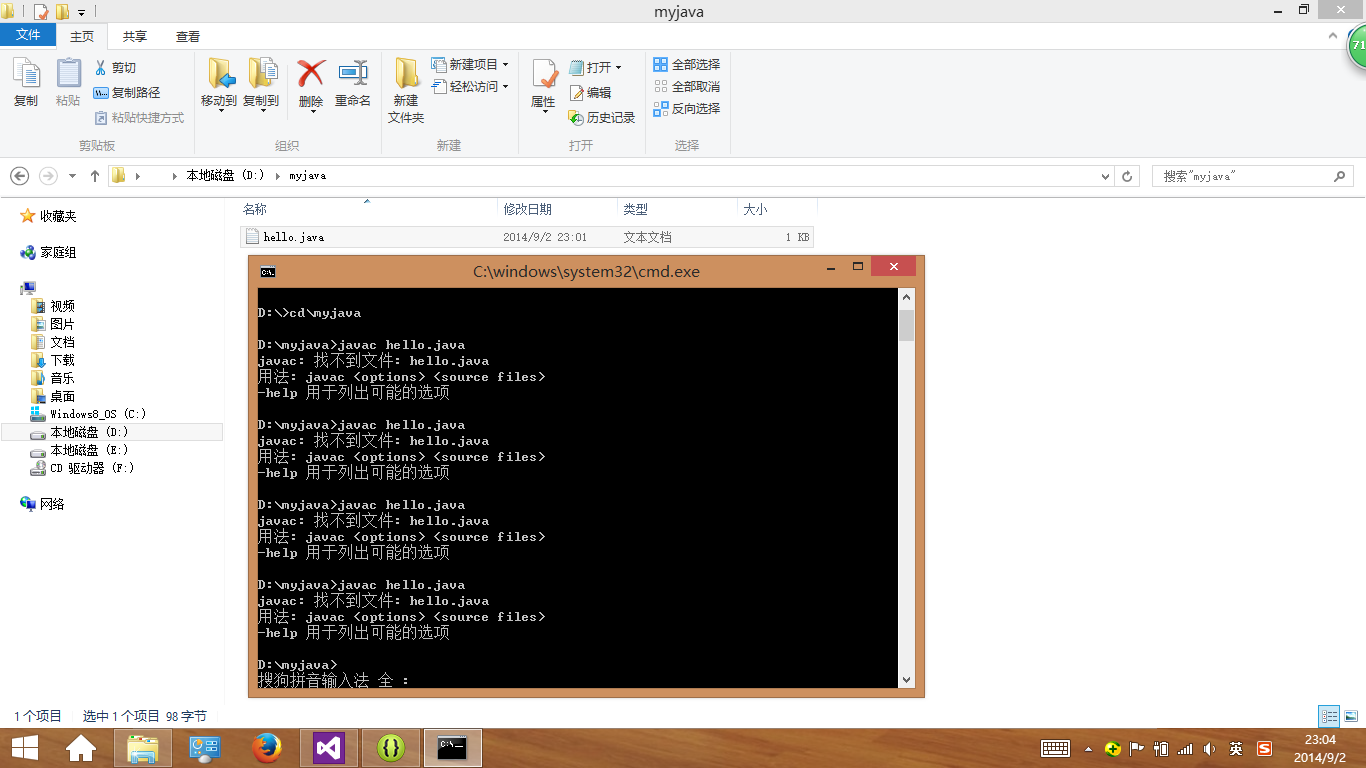The width and height of the screenshot is (1366, 768).
Task: Switch to View (查看) tab
Action: (188, 36)
